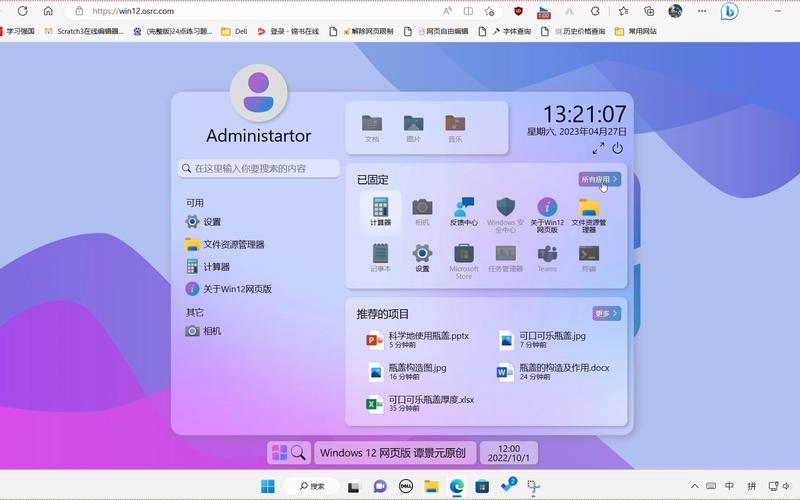Click the volume icon in system tray
Screen dimensions: 800x500
point(786,486)
